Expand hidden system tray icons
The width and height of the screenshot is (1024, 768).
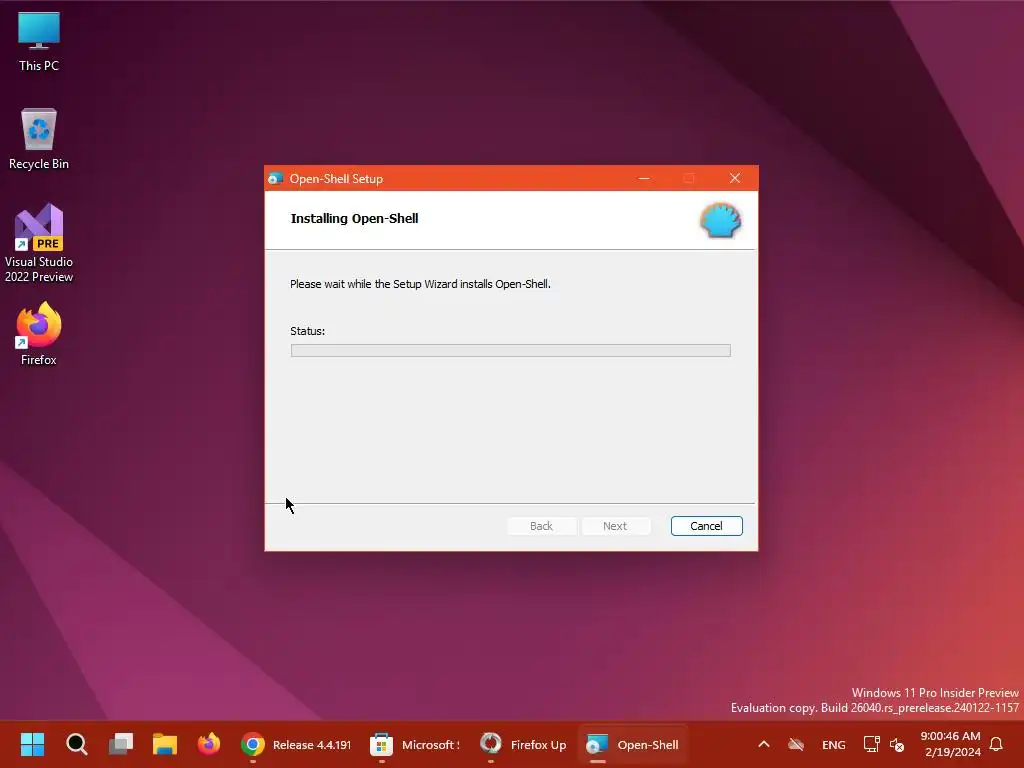(x=763, y=744)
